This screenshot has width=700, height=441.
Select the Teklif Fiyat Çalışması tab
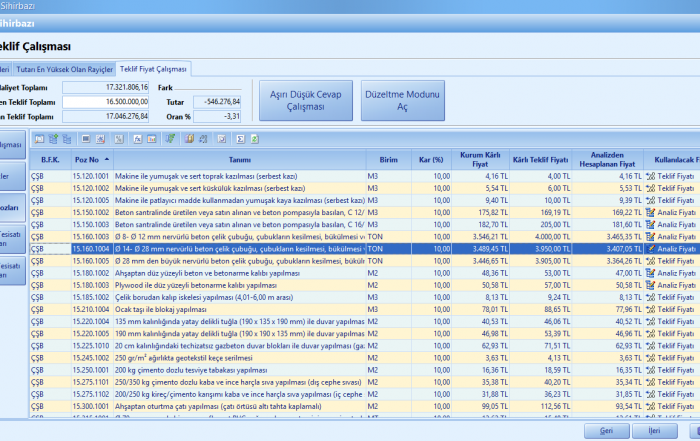(153, 69)
